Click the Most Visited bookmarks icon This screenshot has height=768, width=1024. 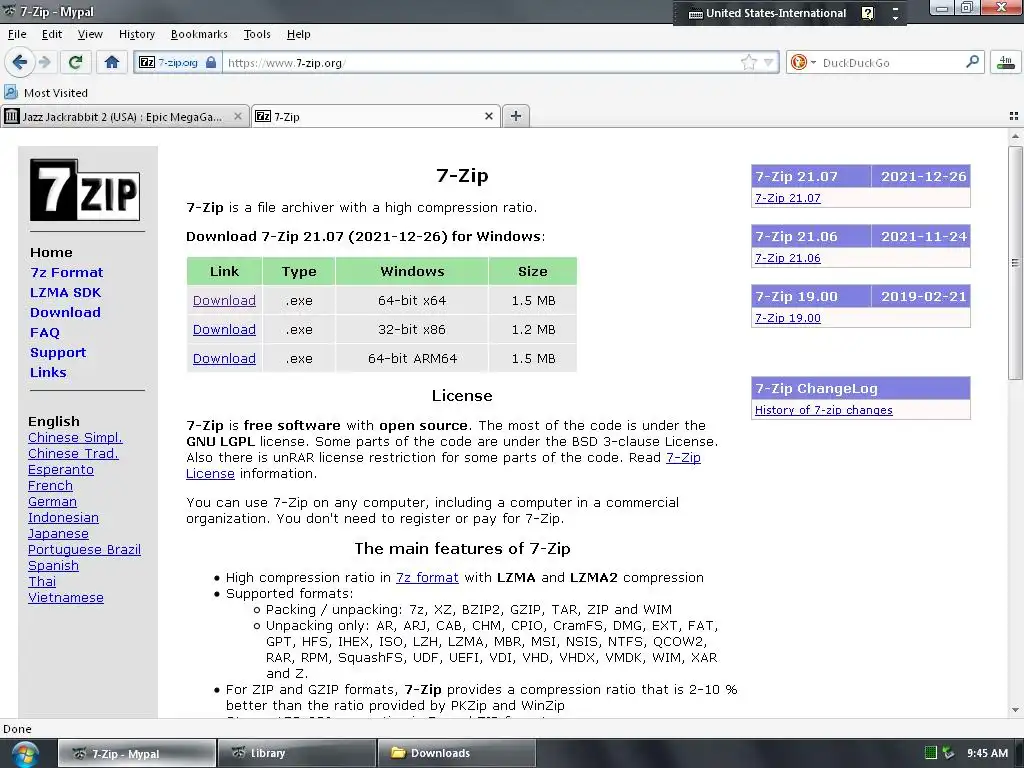[x=11, y=92]
